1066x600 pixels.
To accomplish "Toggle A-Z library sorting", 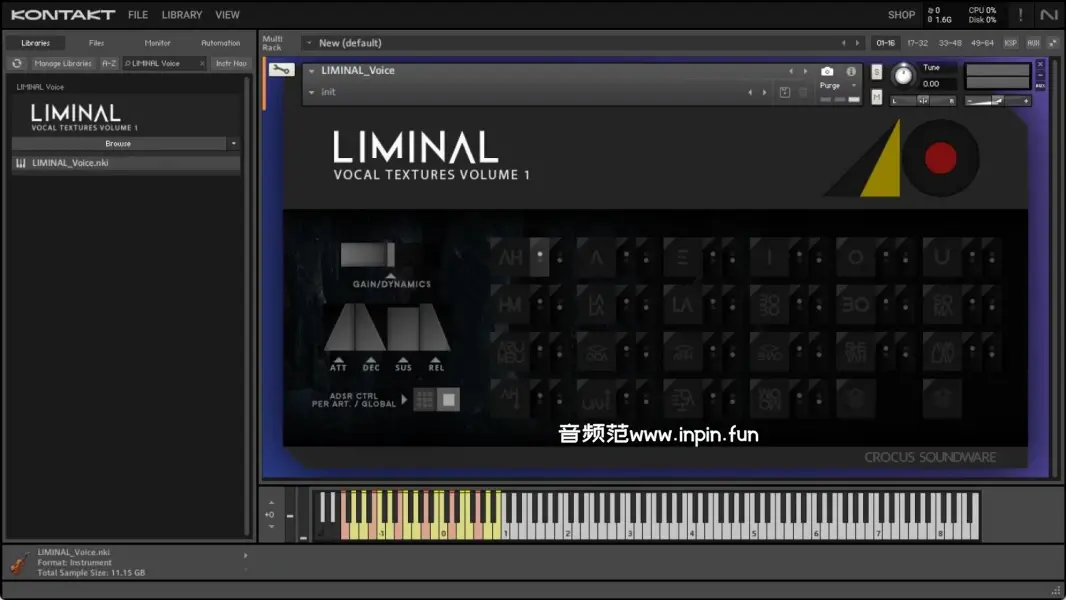I will click(x=109, y=63).
